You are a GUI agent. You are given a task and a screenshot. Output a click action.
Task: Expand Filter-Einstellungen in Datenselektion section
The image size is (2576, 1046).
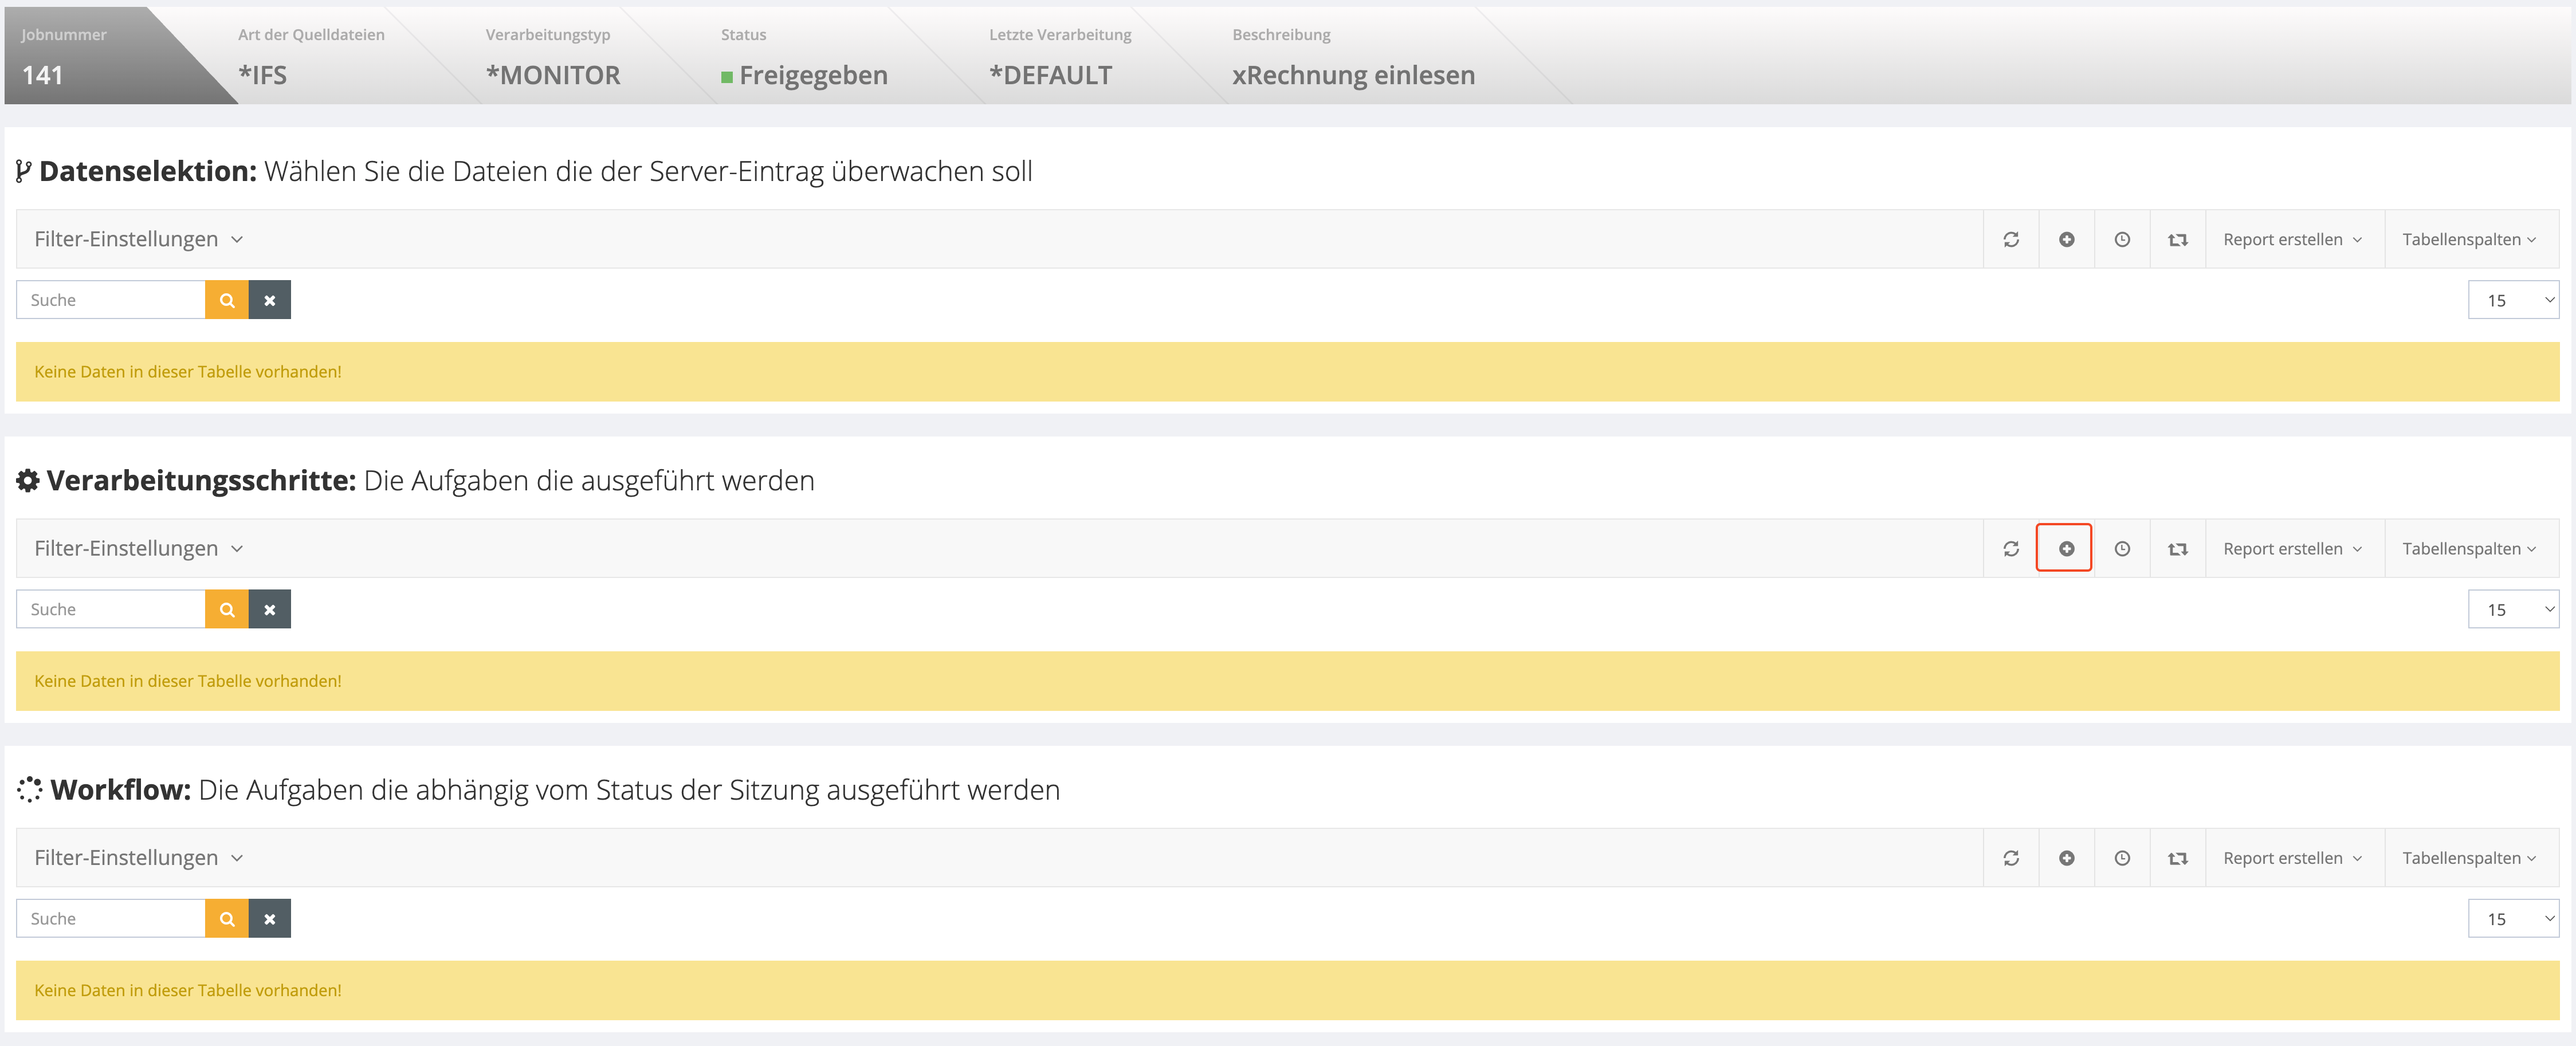coord(139,239)
